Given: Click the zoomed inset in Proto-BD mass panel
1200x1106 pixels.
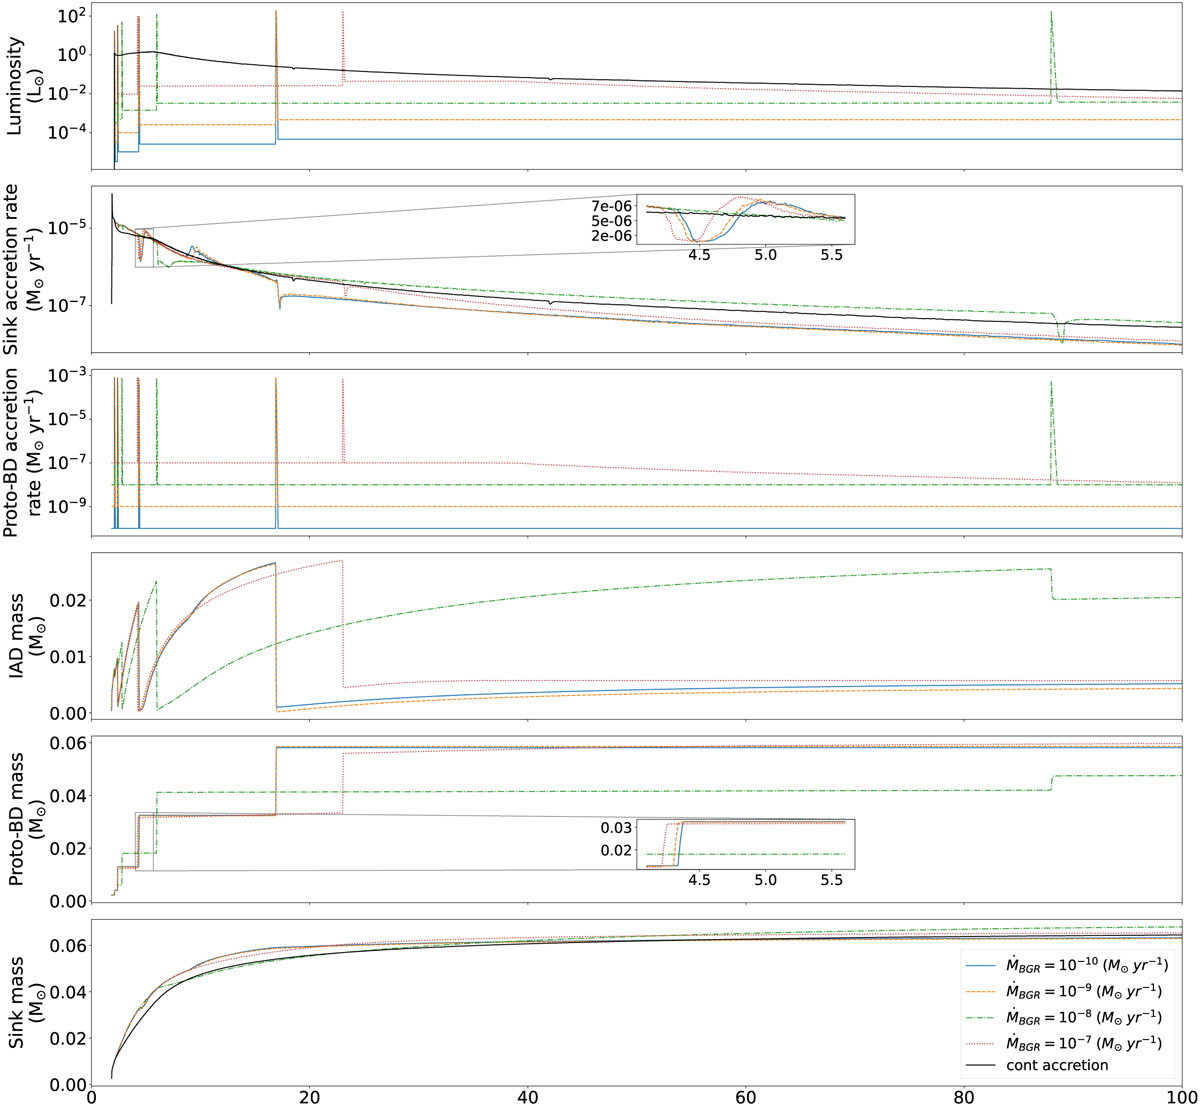Looking at the screenshot, I should pyautogui.click(x=745, y=845).
